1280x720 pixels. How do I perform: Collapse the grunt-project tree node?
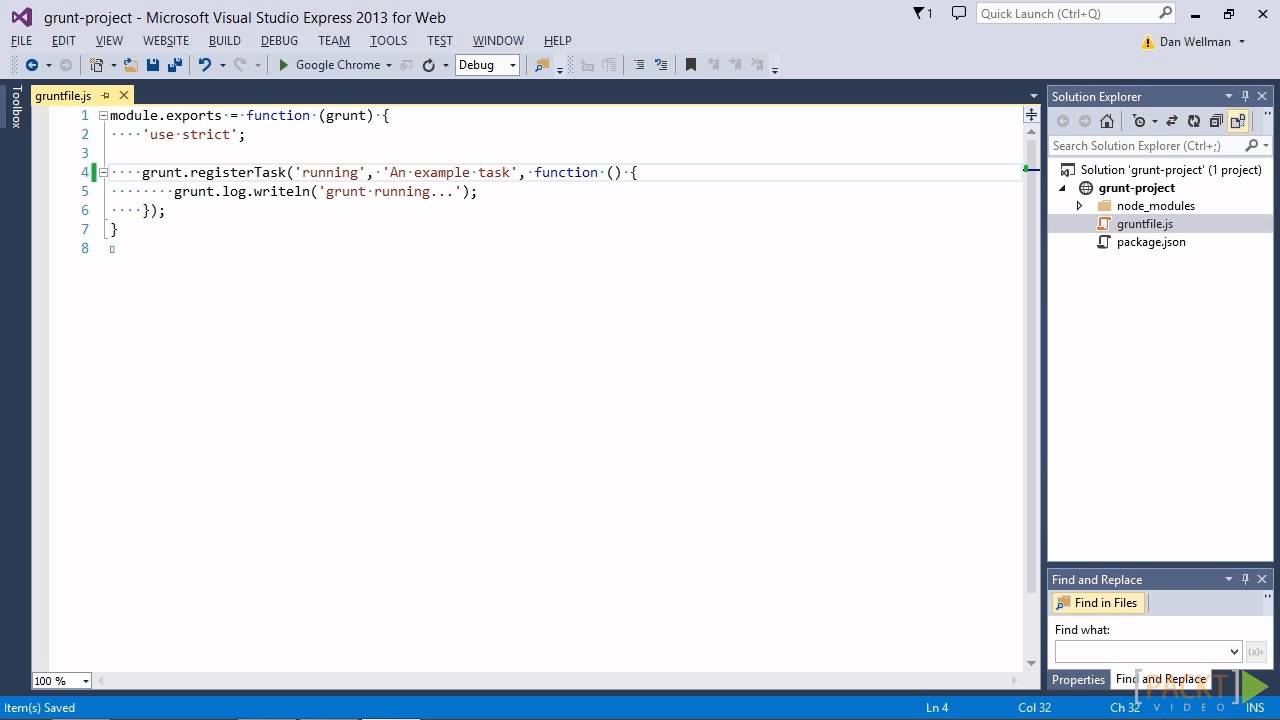(x=1064, y=188)
